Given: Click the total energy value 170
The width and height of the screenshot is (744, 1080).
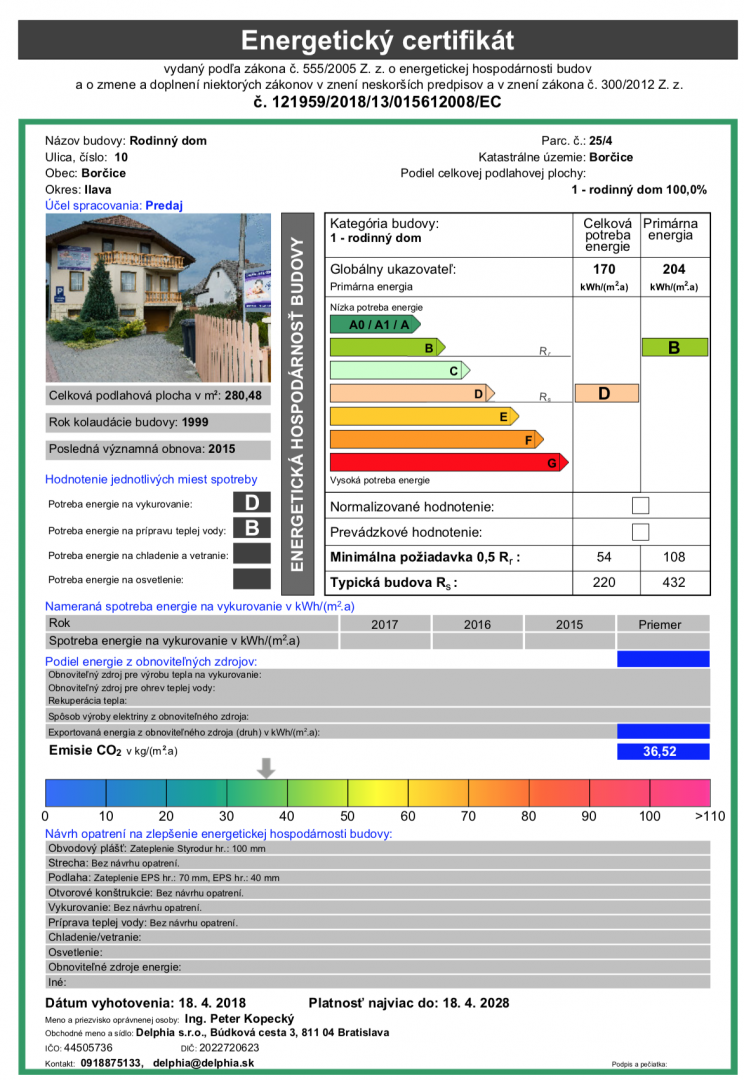Looking at the screenshot, I should tap(604, 269).
